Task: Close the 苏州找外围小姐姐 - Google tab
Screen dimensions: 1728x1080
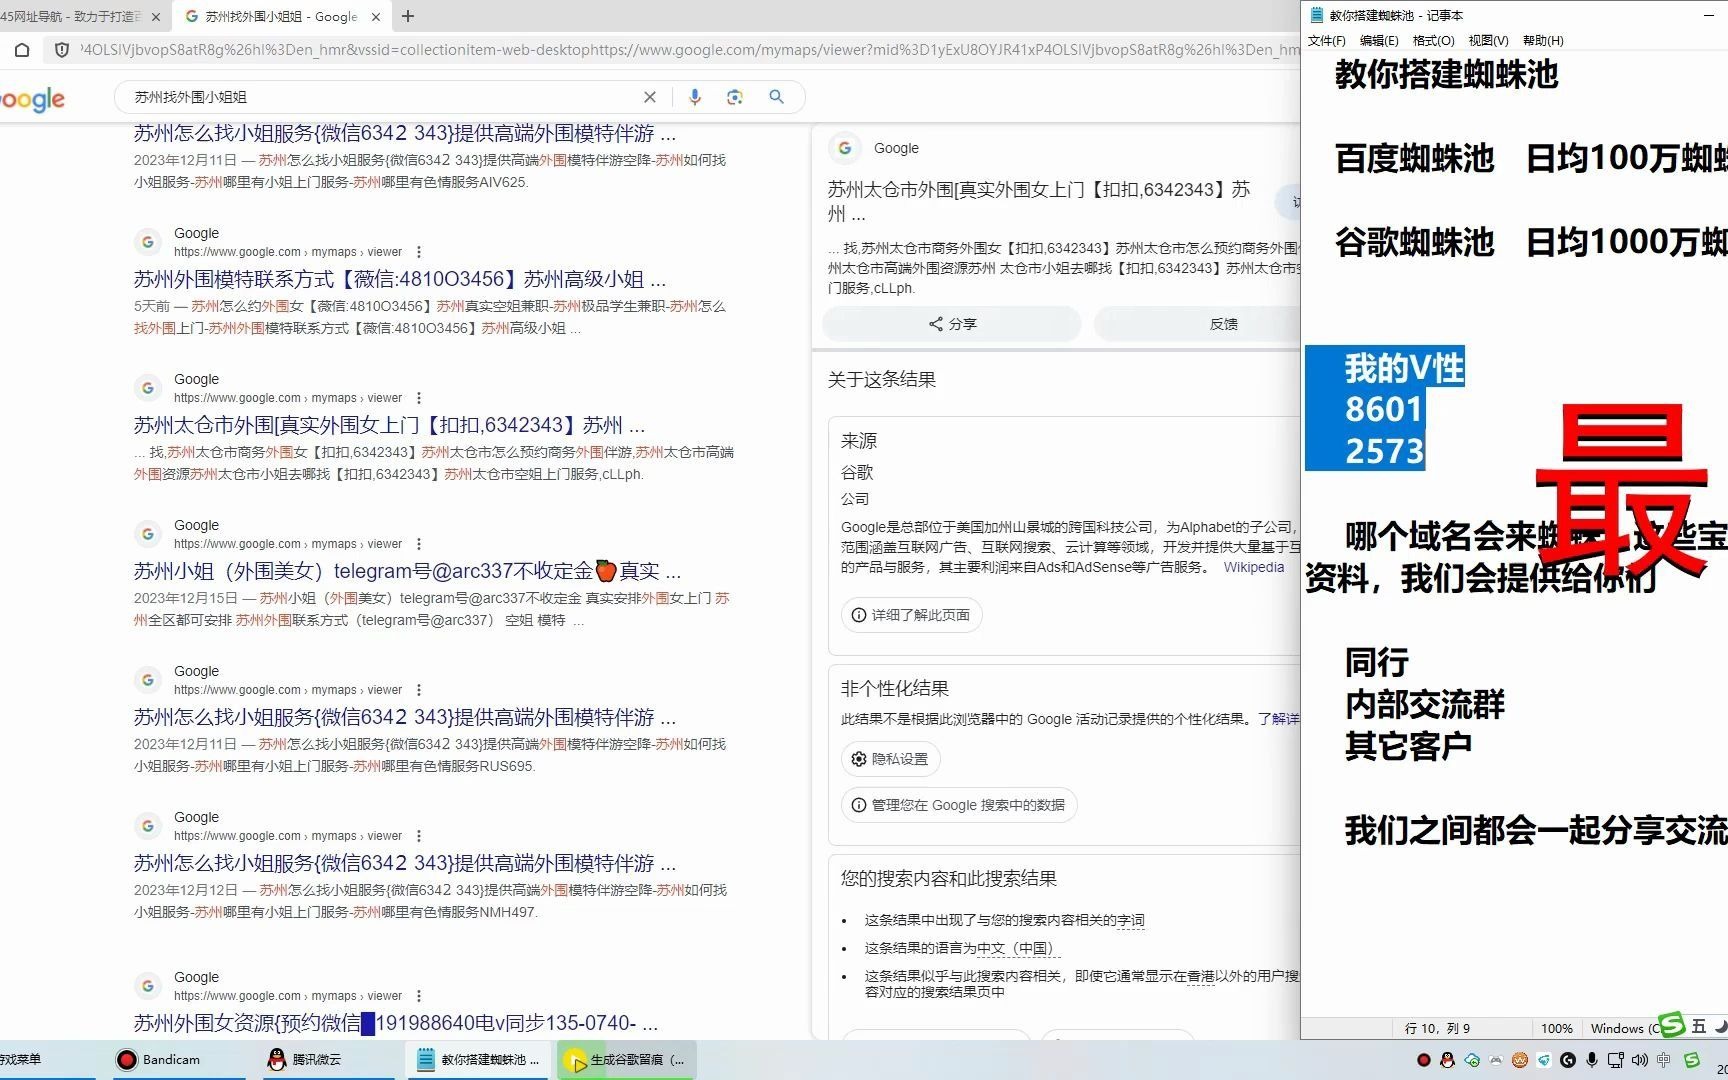Action: 376,17
